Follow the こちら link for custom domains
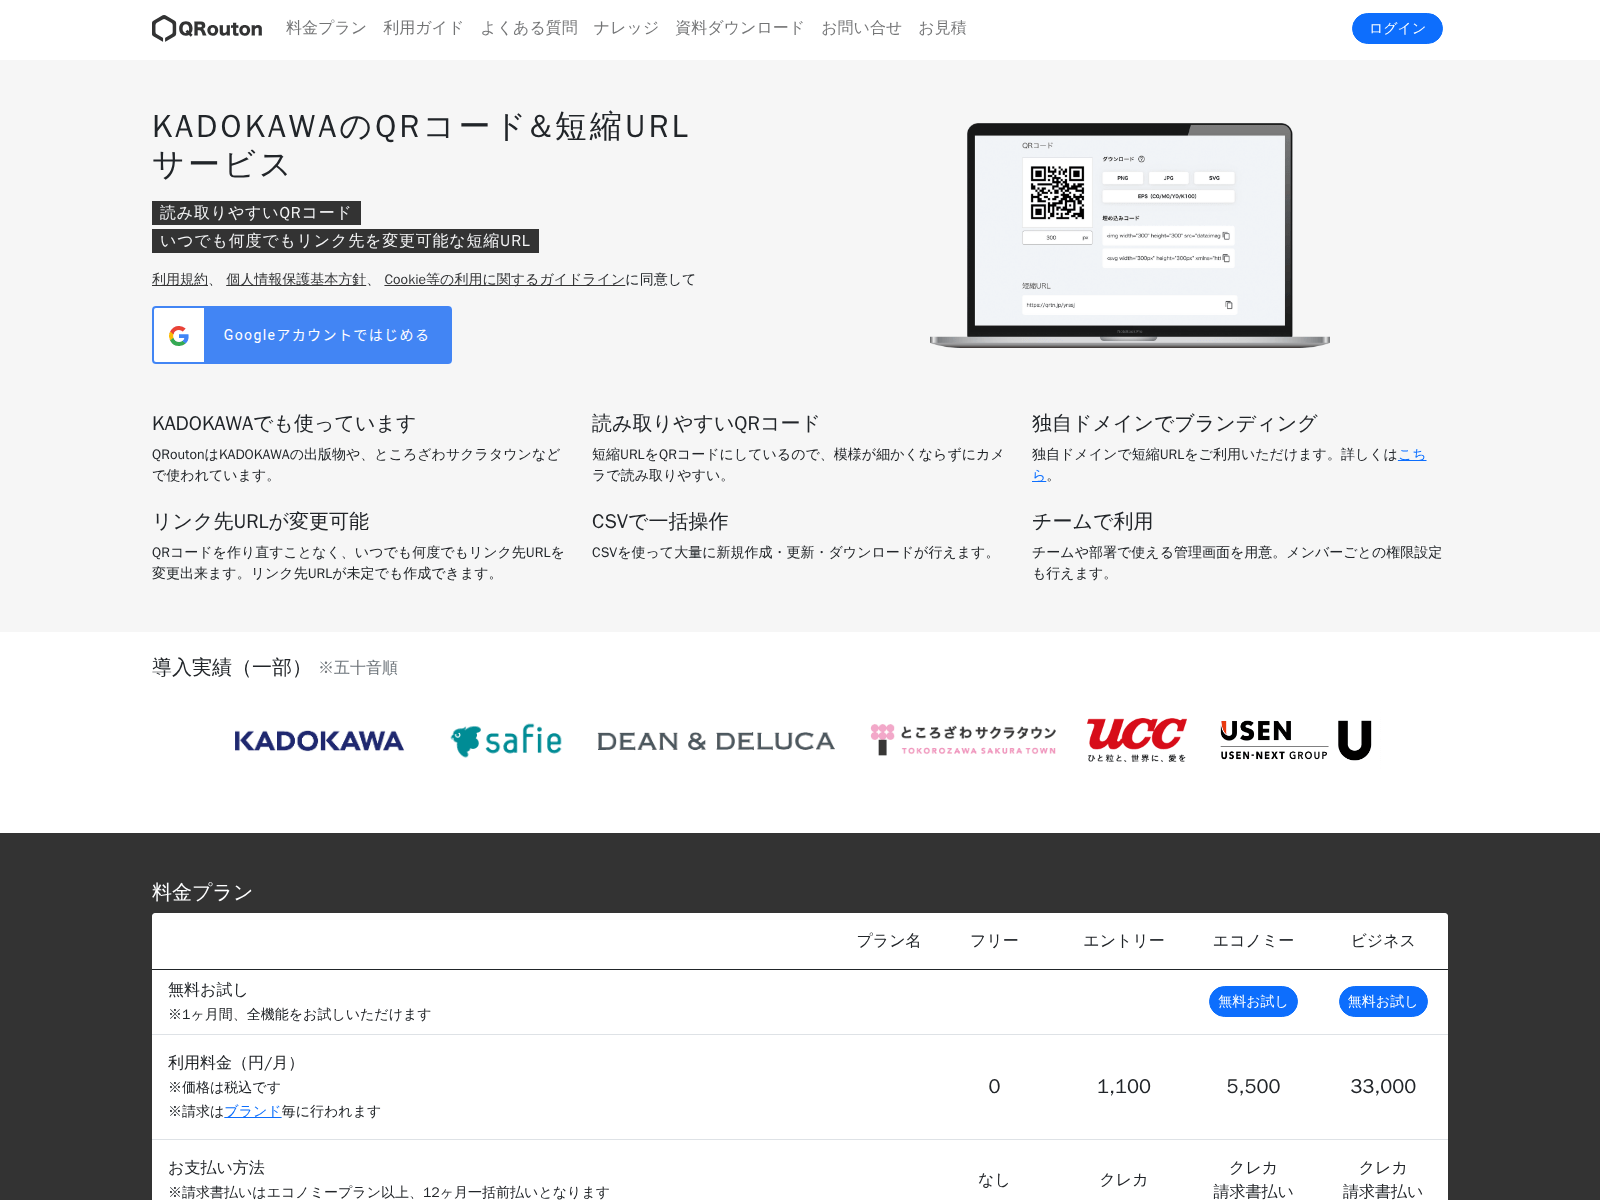1600x1200 pixels. tap(1412, 455)
